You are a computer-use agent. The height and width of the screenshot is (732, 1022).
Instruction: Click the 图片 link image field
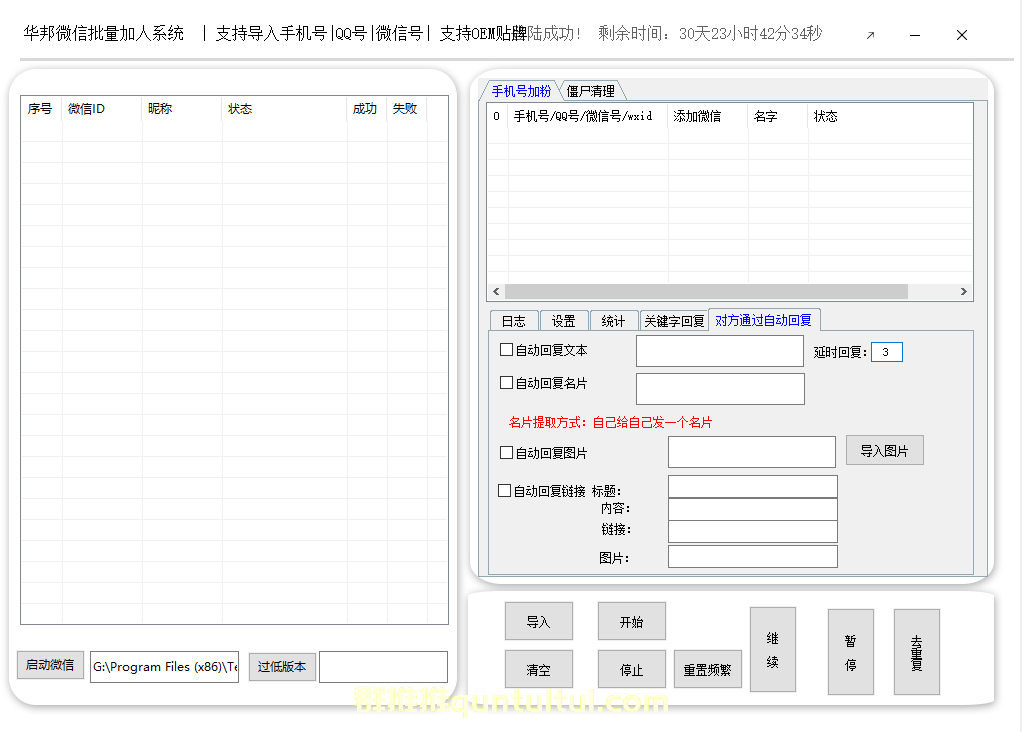click(x=753, y=557)
